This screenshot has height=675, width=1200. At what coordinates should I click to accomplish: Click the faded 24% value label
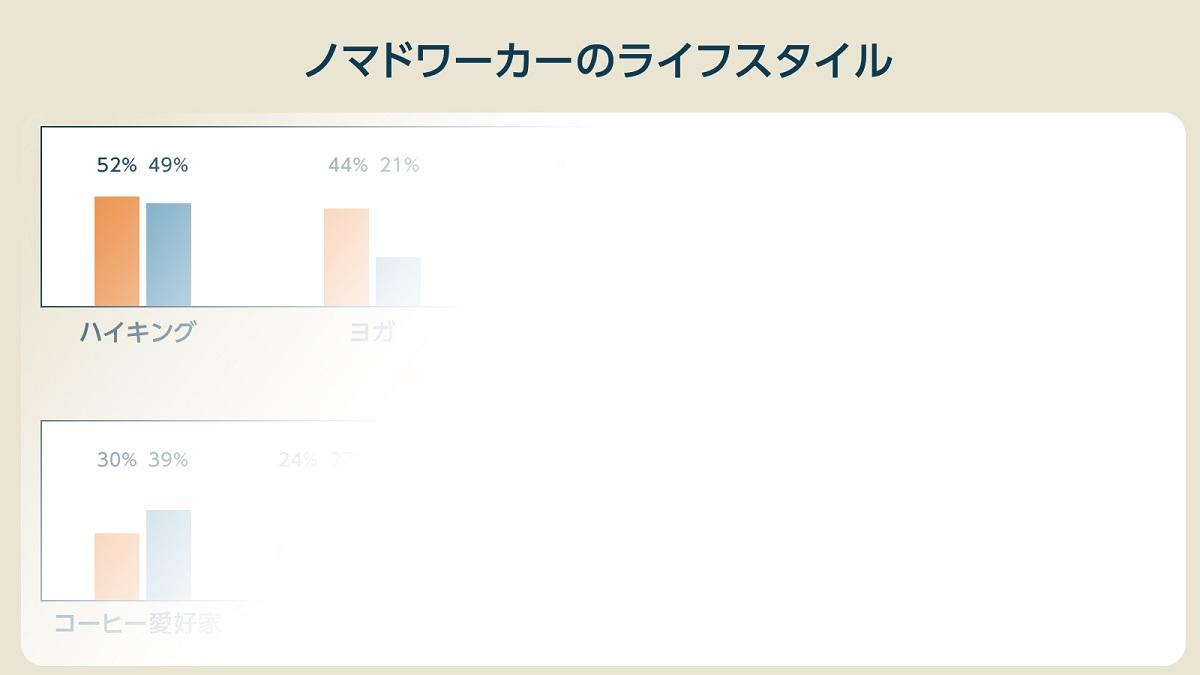click(298, 460)
